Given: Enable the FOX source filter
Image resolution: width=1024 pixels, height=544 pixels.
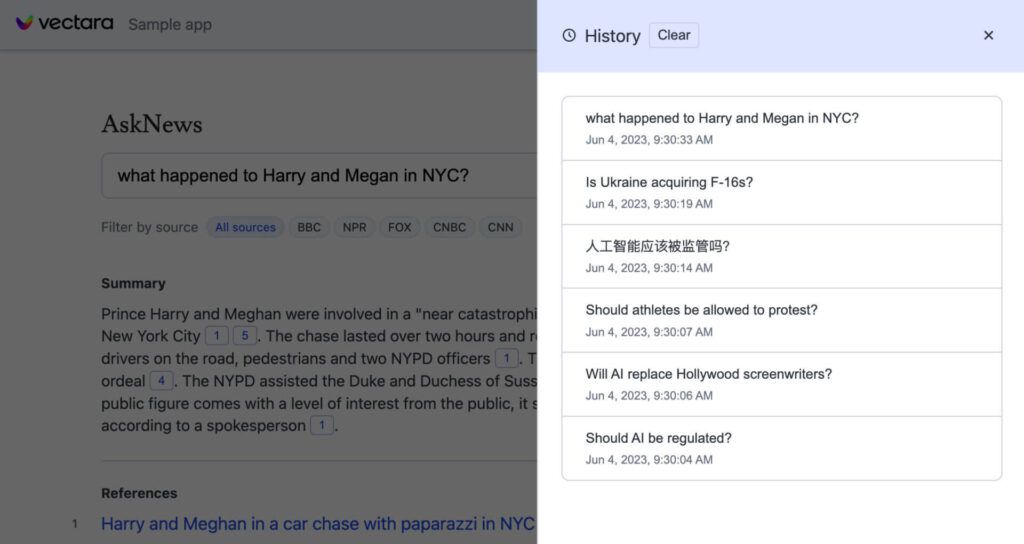Looking at the screenshot, I should click(399, 227).
